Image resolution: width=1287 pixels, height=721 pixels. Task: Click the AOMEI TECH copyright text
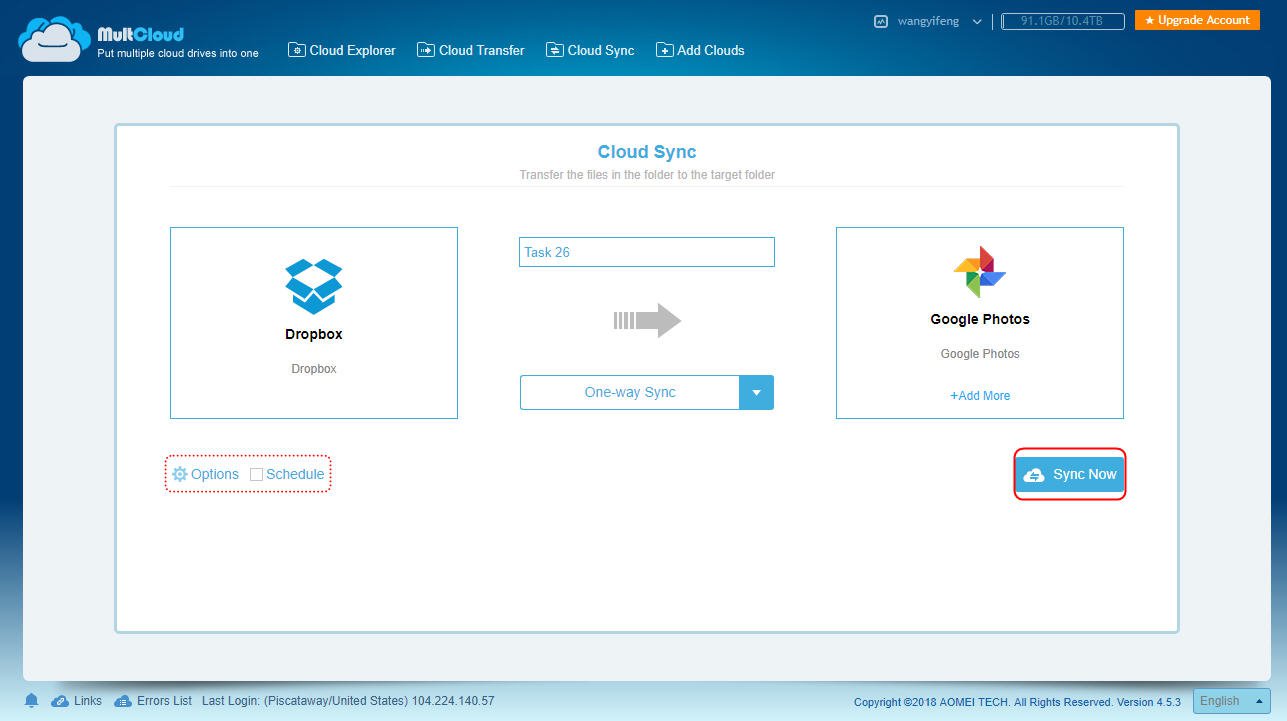(x=1017, y=702)
